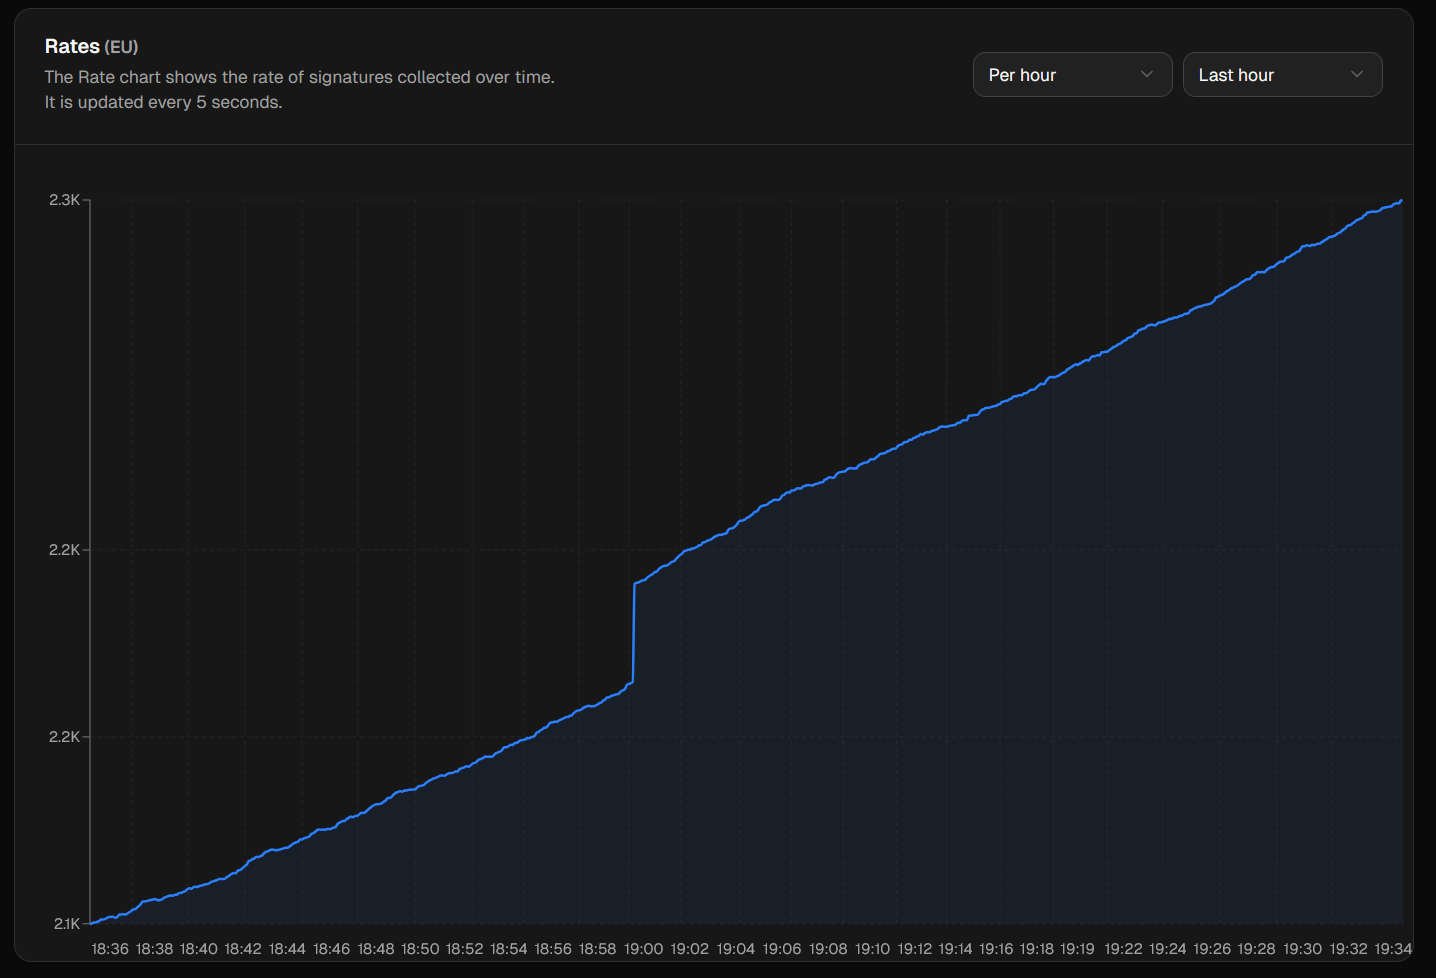Click the 2.3K y-axis label

(65, 200)
